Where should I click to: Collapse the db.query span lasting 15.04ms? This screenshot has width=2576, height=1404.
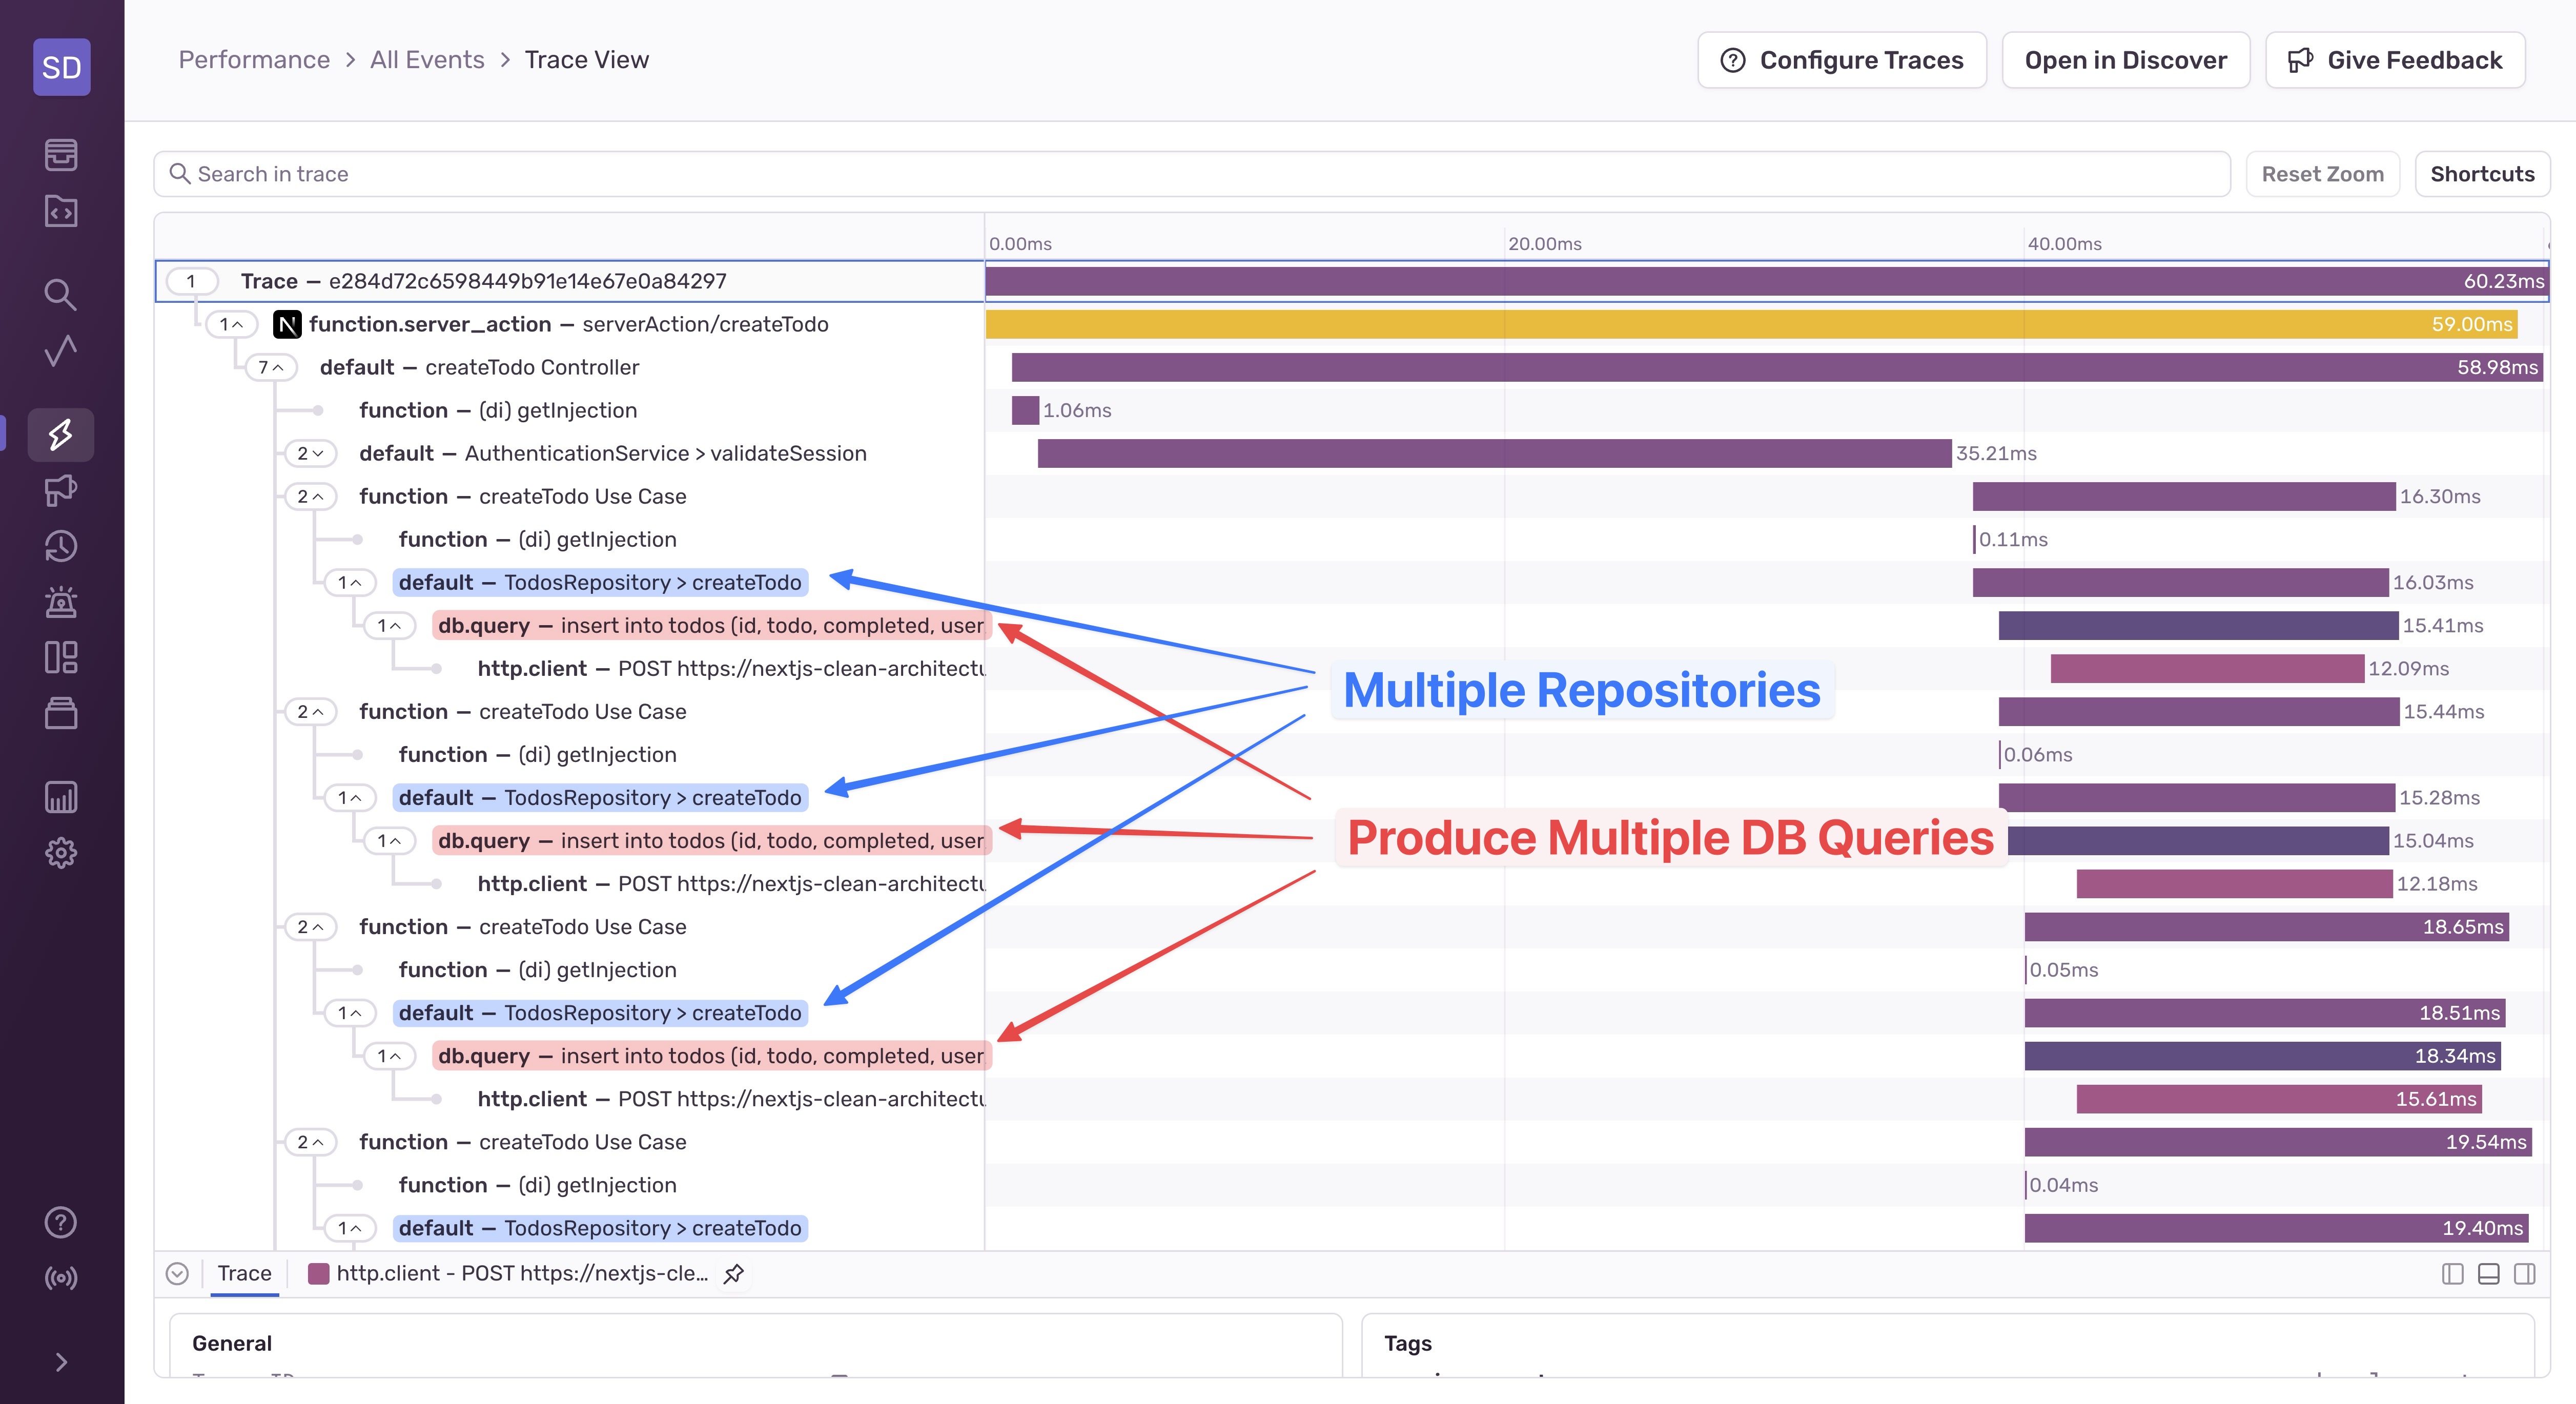(x=390, y=840)
